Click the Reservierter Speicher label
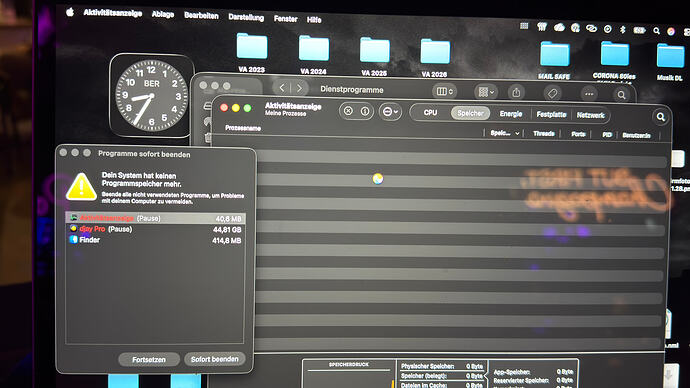The width and height of the screenshot is (690, 388). 521,381
